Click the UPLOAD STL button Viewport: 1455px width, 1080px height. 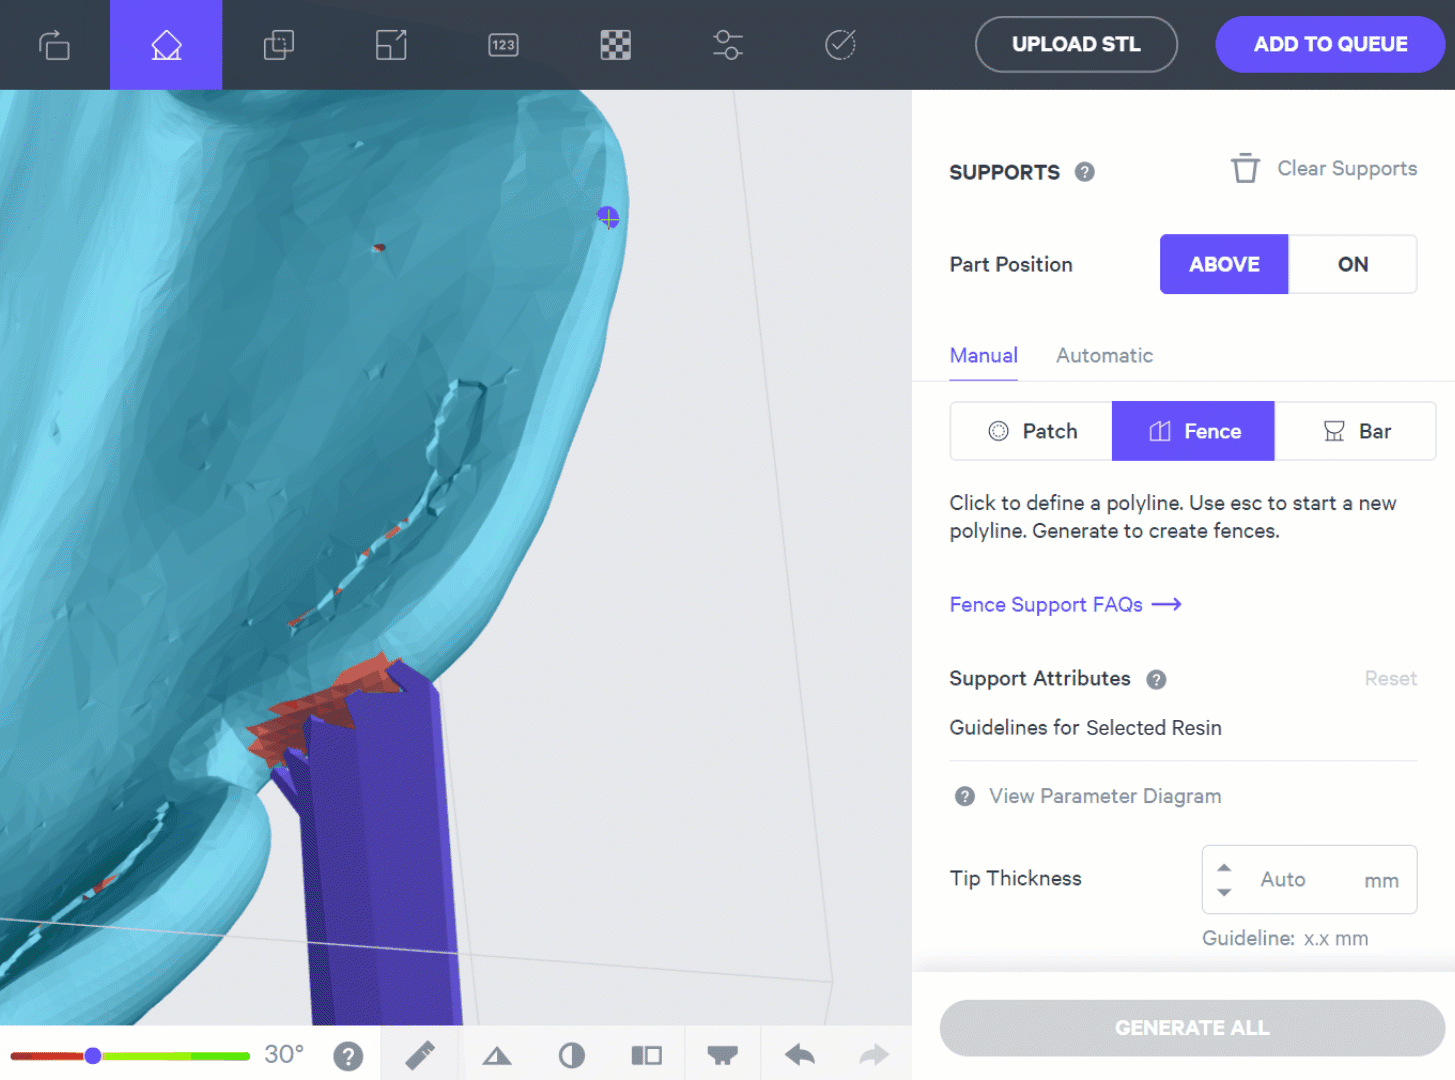[1076, 44]
